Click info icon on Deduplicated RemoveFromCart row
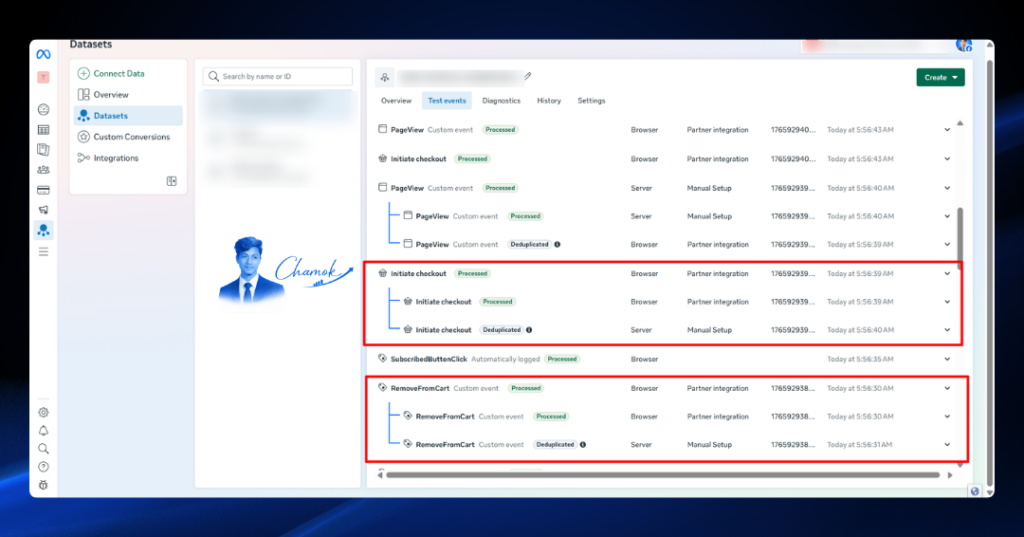 point(583,444)
